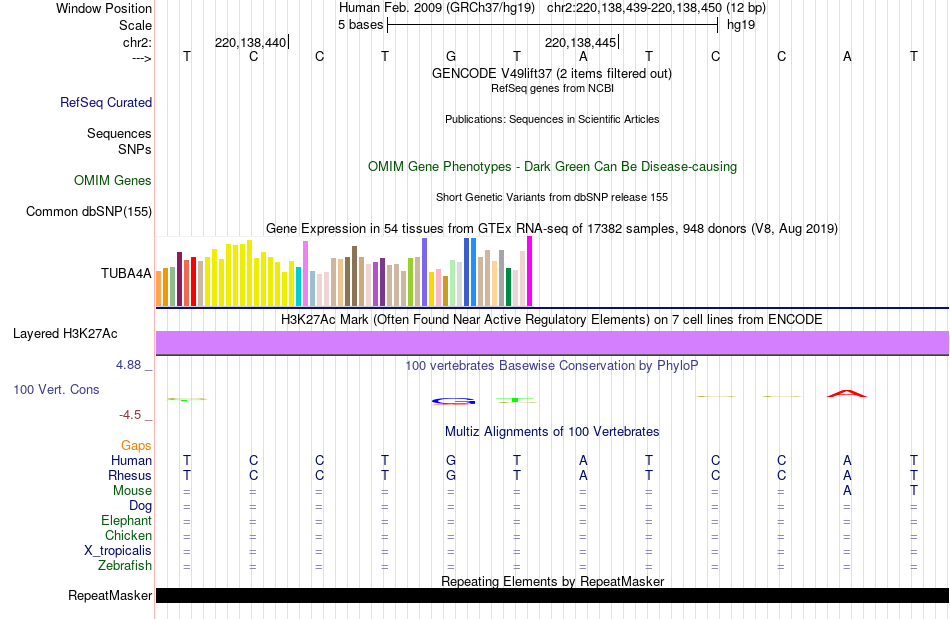This screenshot has height=619, width=950.
Task: Click the A base in the Mouse row
Action: (847, 491)
